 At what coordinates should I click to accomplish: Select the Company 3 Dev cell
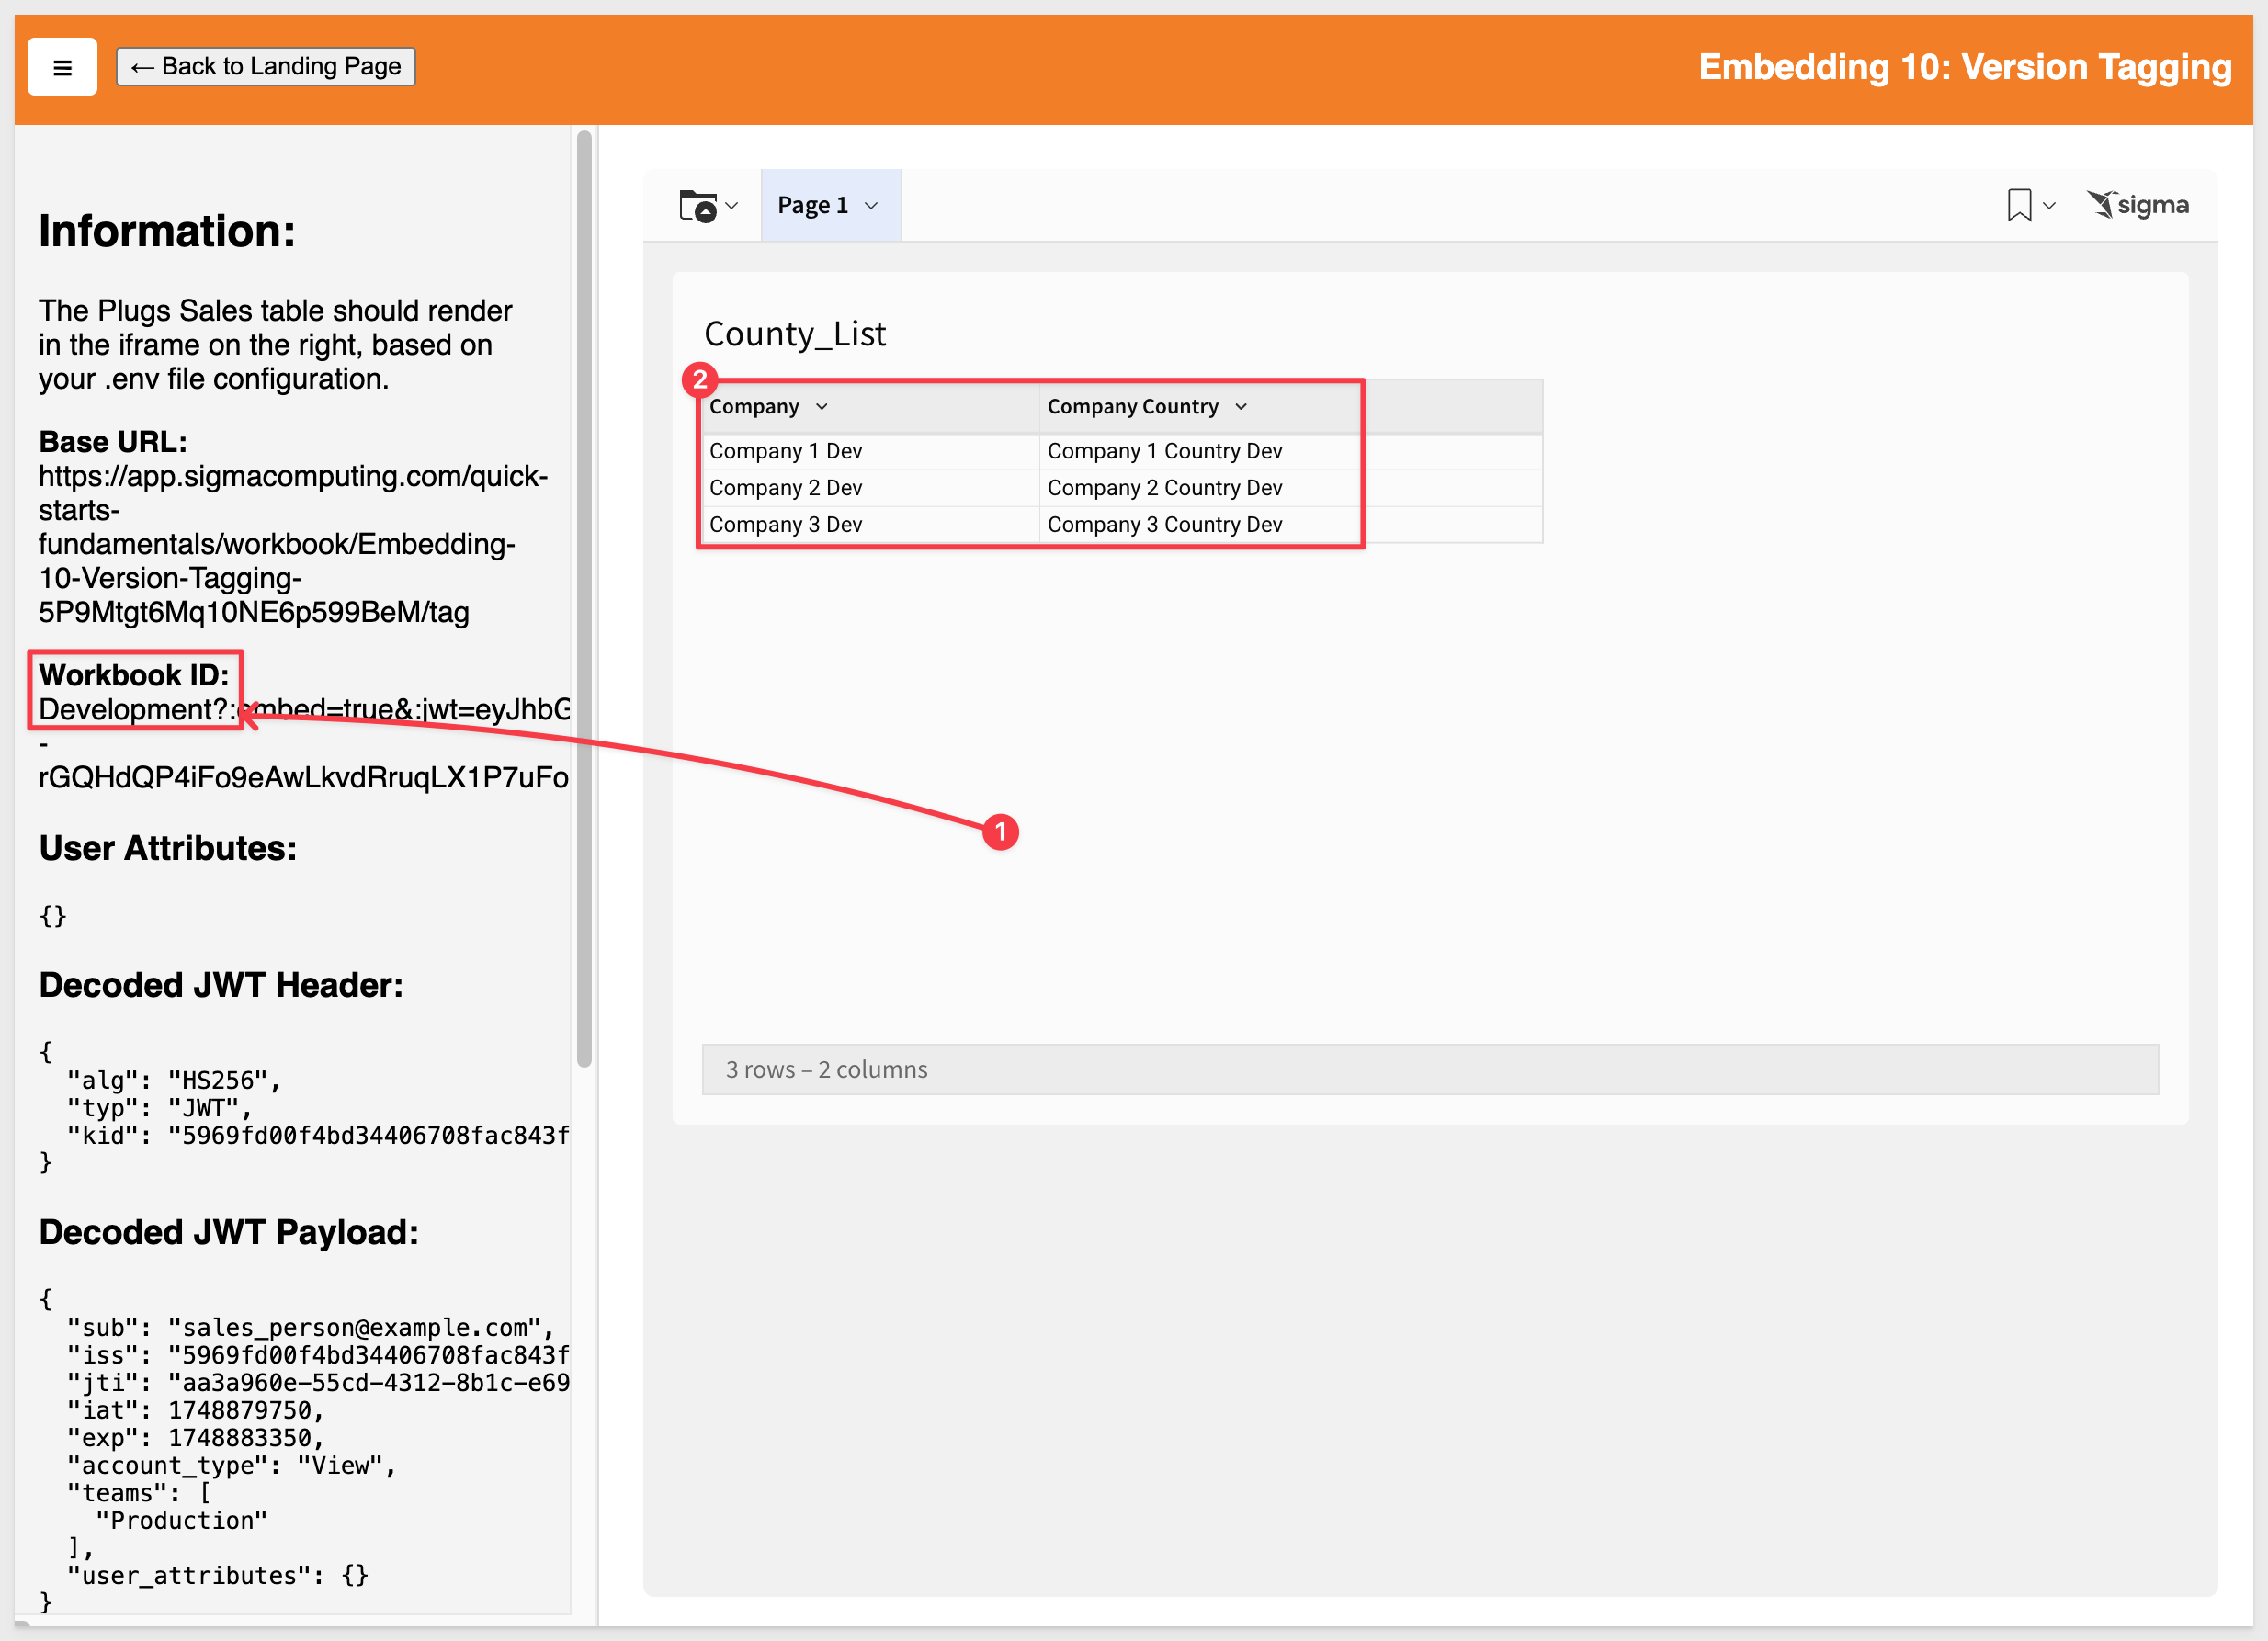click(786, 525)
